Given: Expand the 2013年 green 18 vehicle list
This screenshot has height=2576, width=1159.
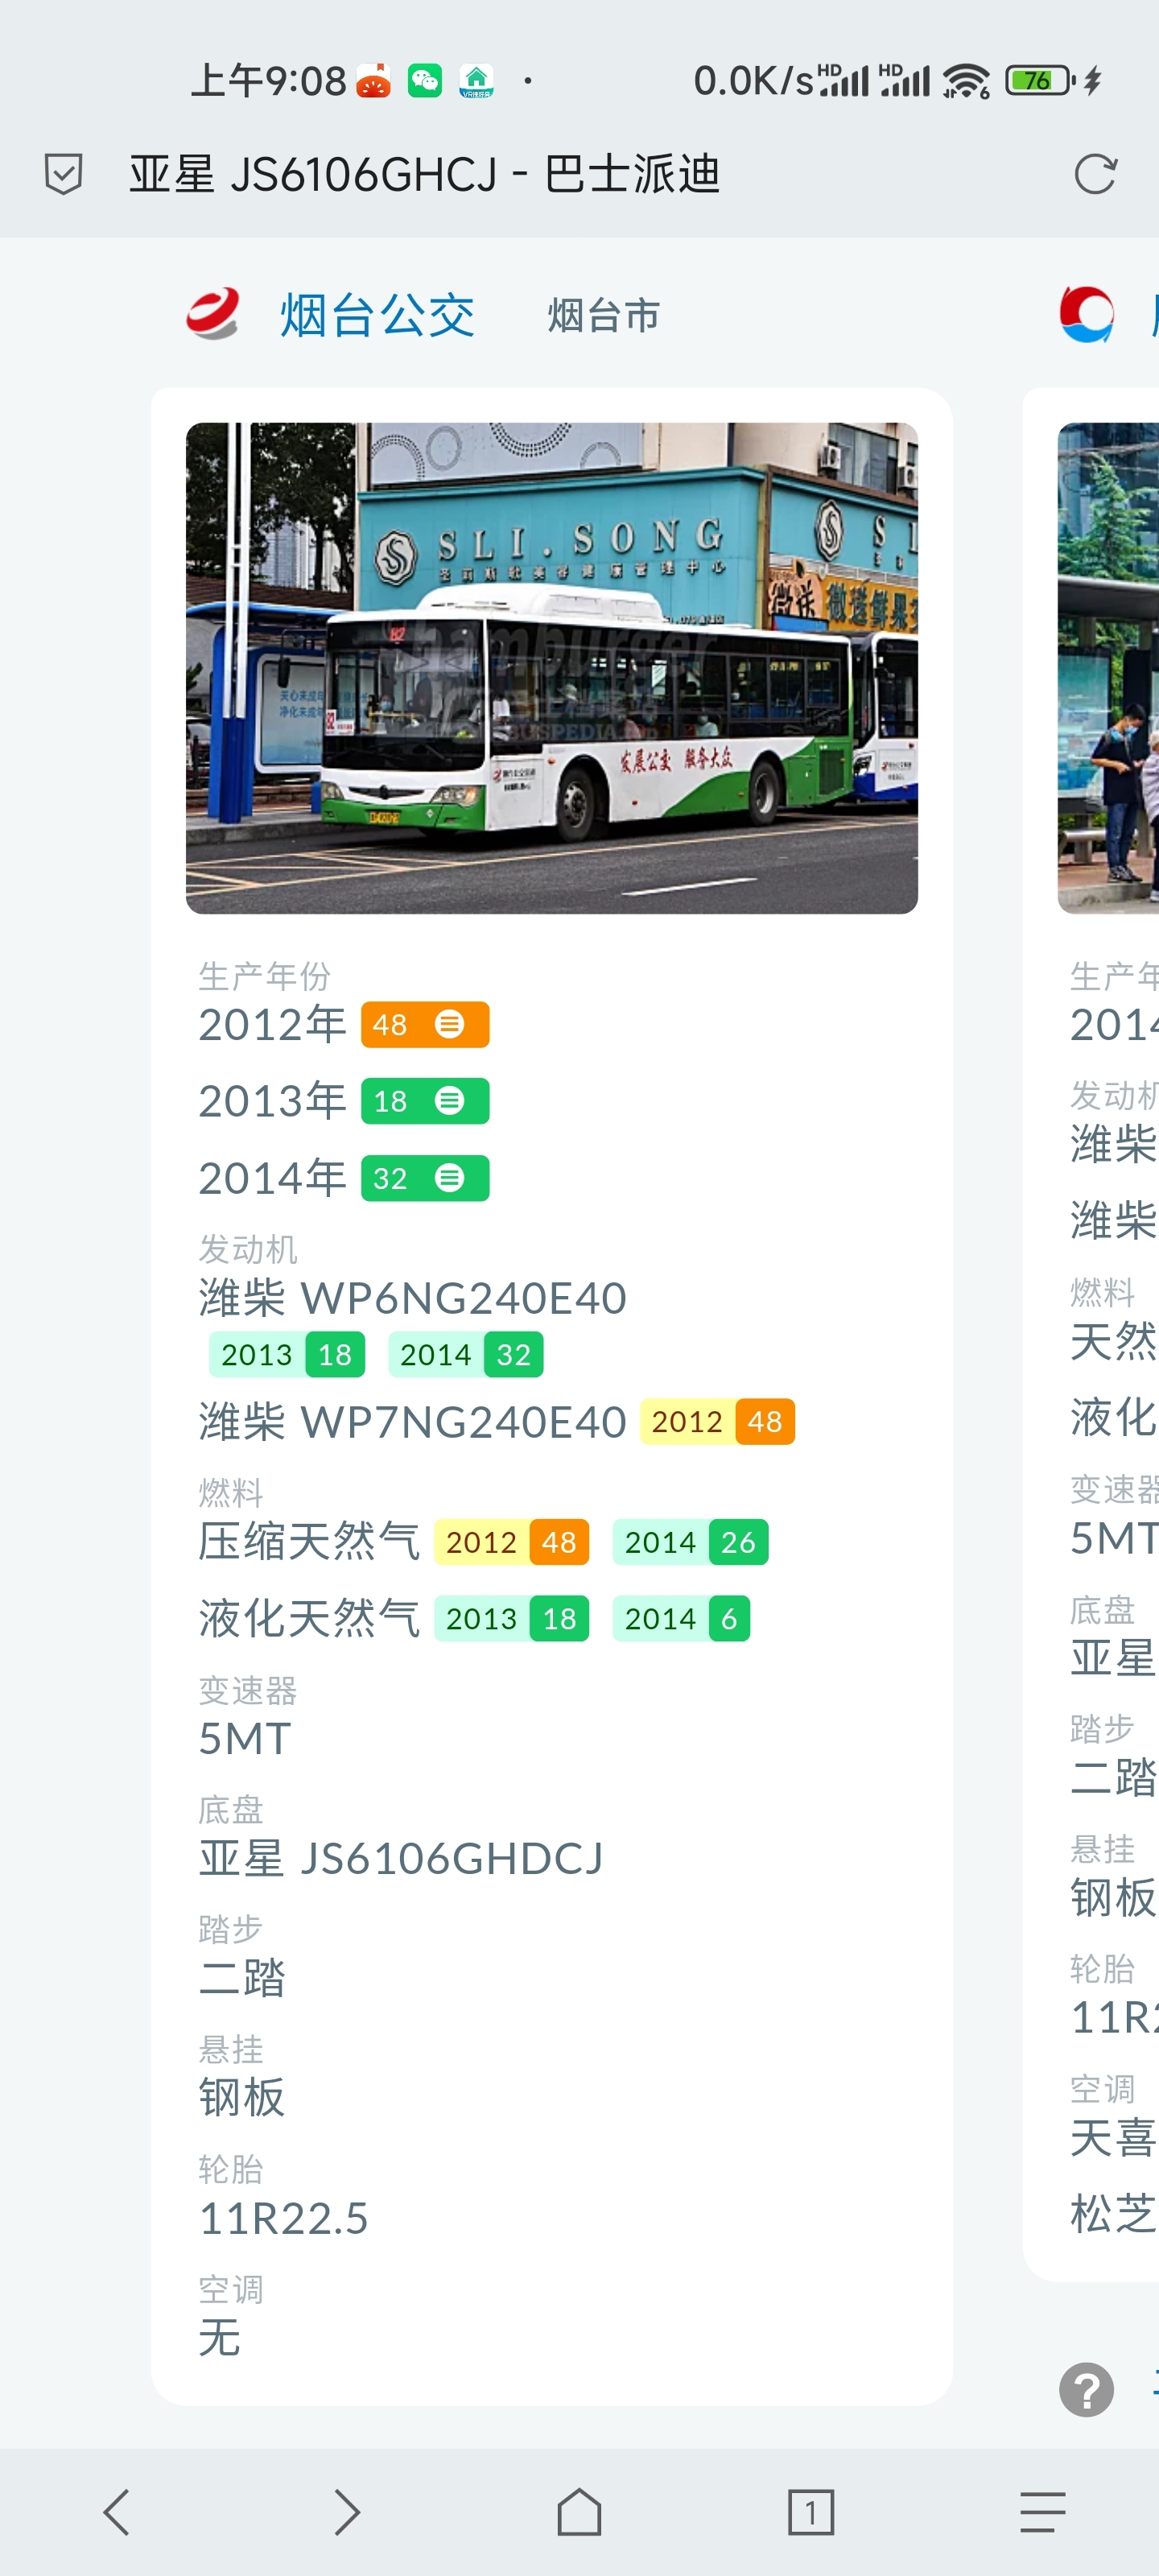Looking at the screenshot, I should [425, 1101].
